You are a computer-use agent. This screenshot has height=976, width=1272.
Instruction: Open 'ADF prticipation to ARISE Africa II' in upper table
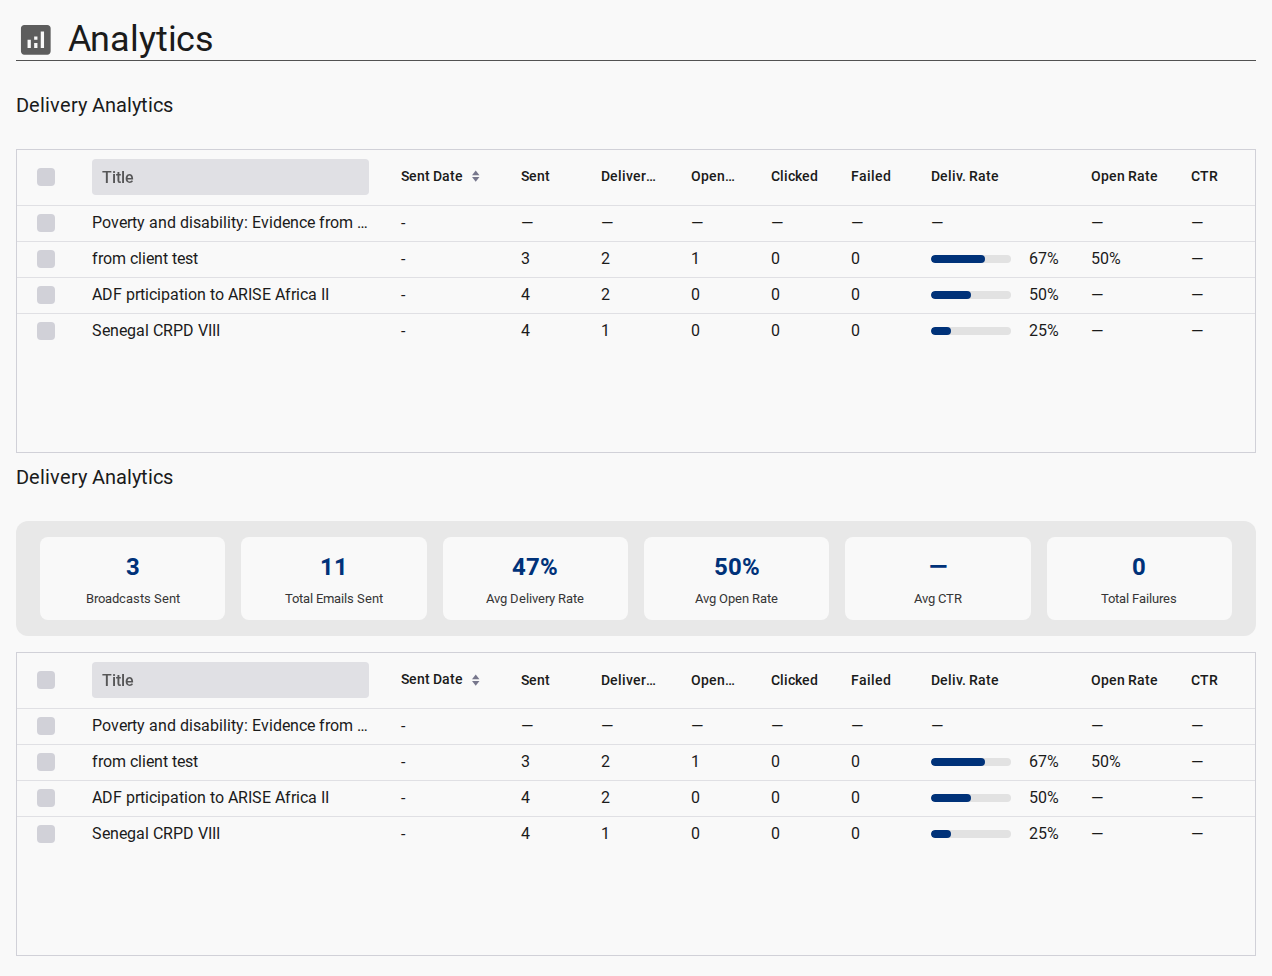tap(210, 294)
